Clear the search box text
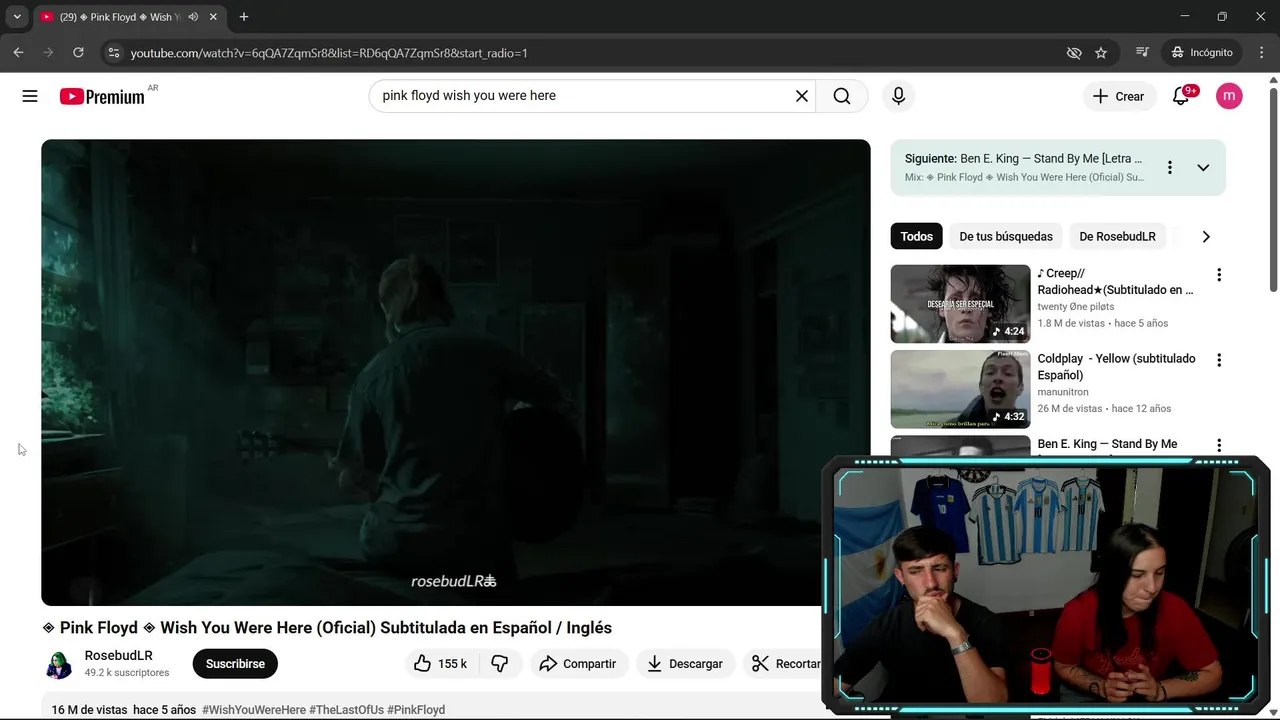 [x=801, y=96]
